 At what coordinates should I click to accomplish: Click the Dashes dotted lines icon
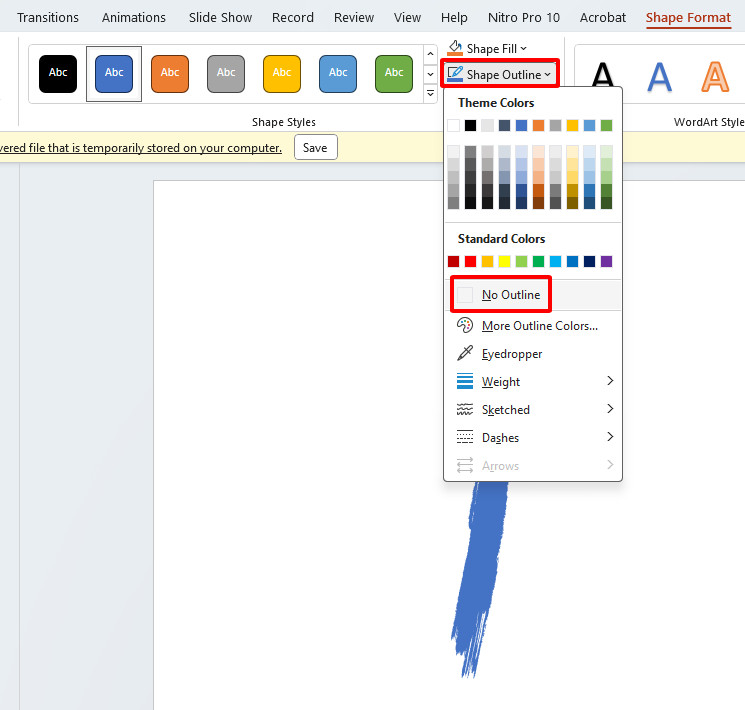point(465,437)
